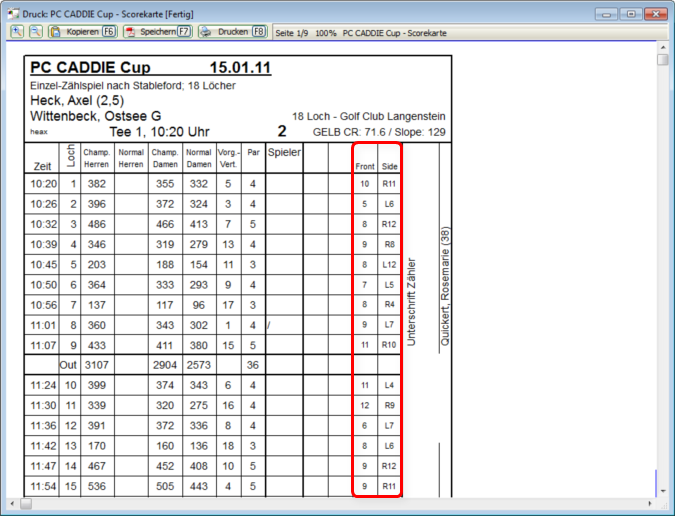Click the vertical scrollbar thumb at top
The height and width of the screenshot is (516, 675).
(x=663, y=60)
